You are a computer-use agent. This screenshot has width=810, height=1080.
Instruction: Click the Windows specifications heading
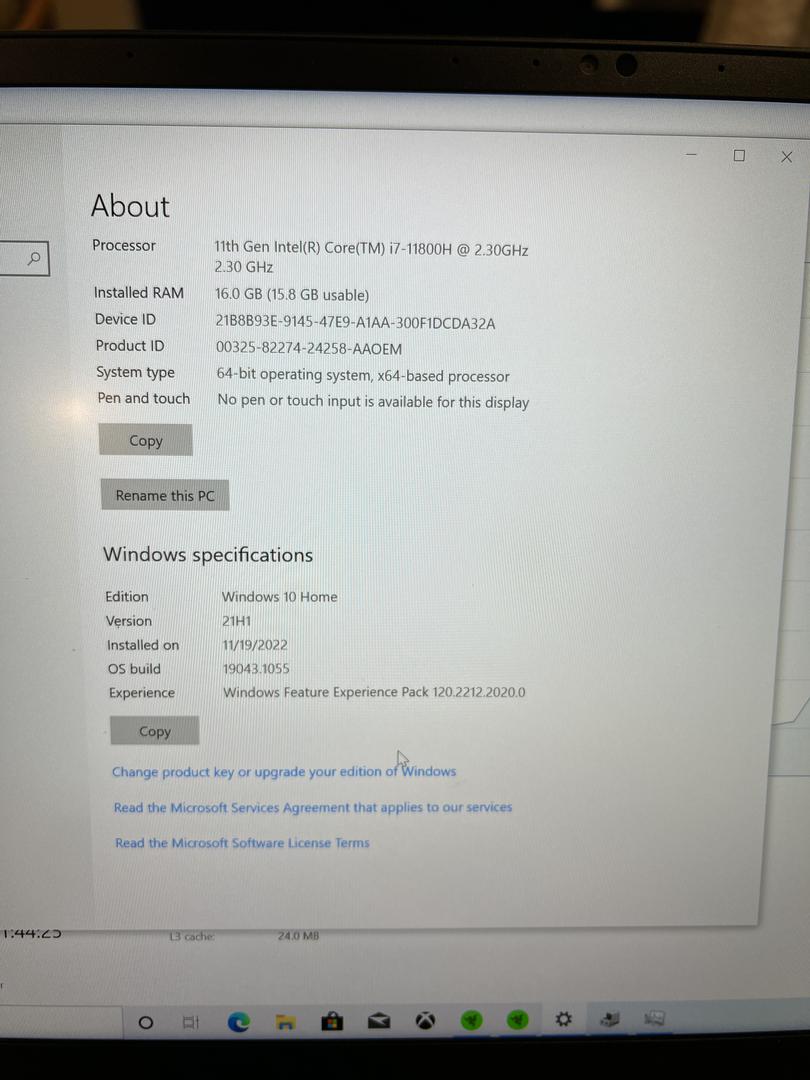[207, 554]
